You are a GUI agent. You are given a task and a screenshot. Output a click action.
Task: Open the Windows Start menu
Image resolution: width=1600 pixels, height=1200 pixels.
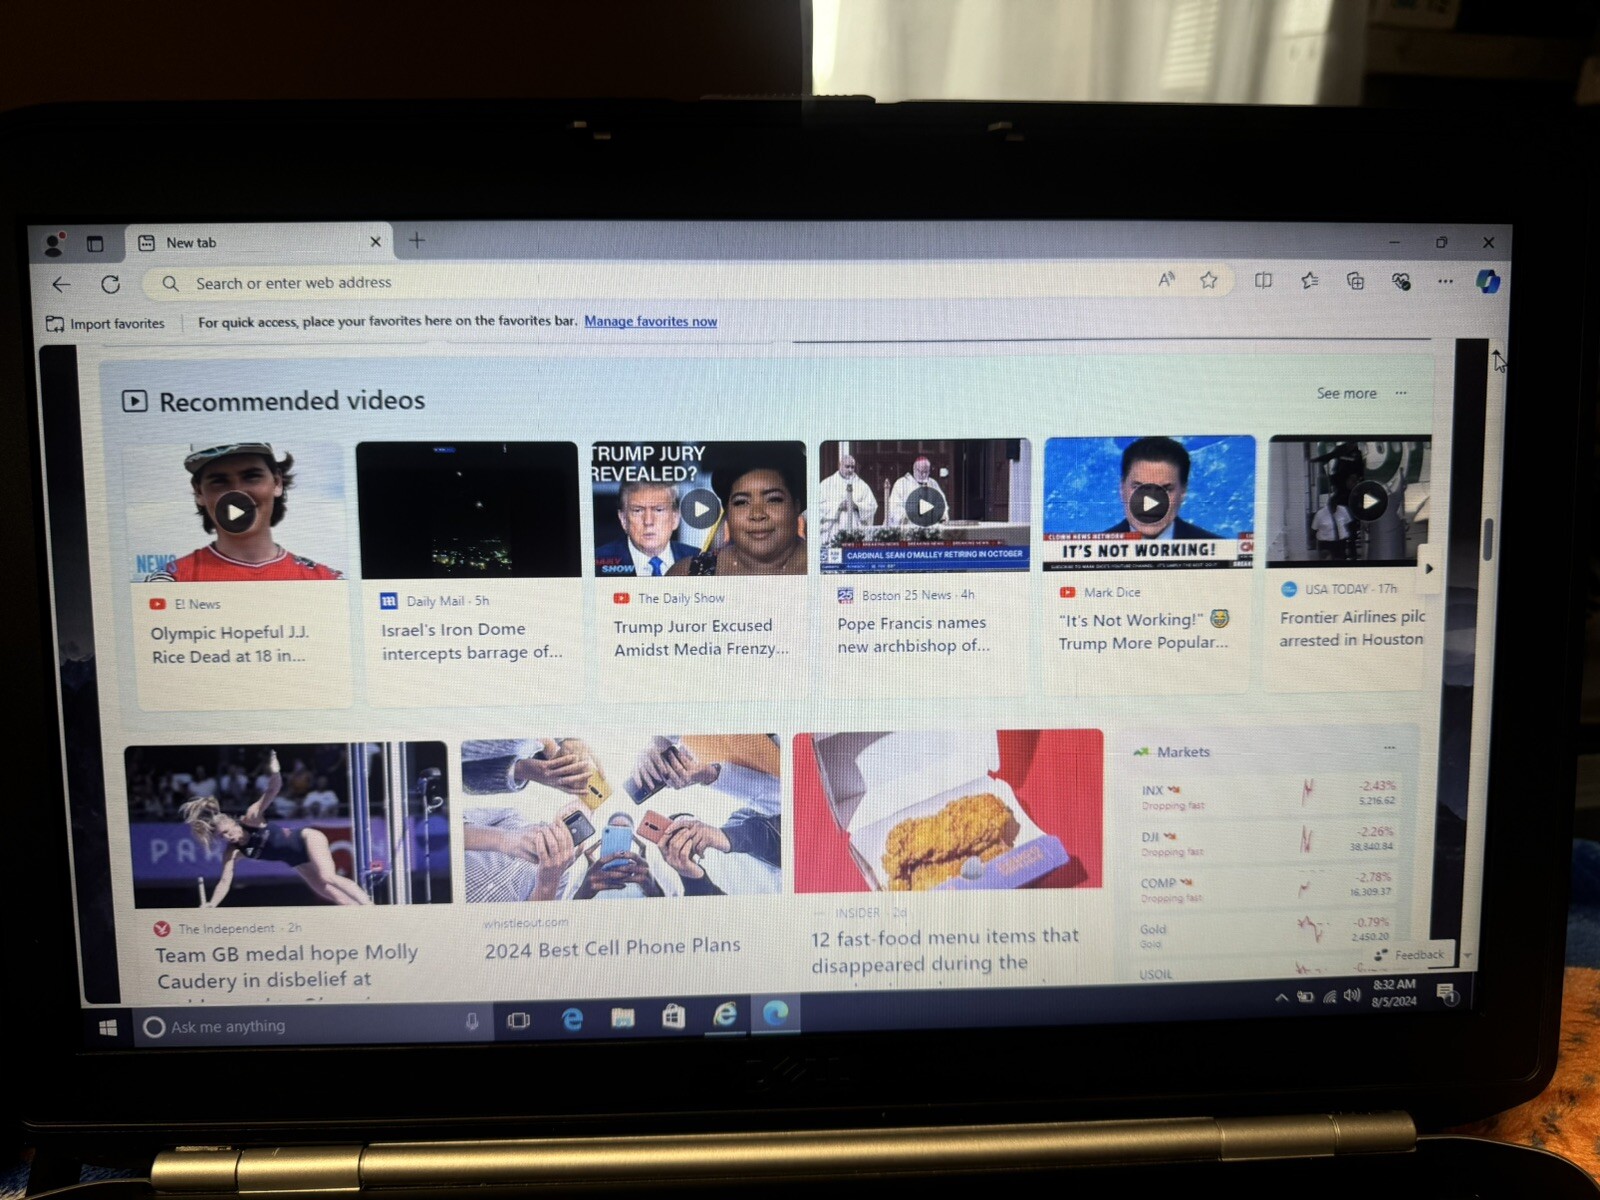point(108,1027)
